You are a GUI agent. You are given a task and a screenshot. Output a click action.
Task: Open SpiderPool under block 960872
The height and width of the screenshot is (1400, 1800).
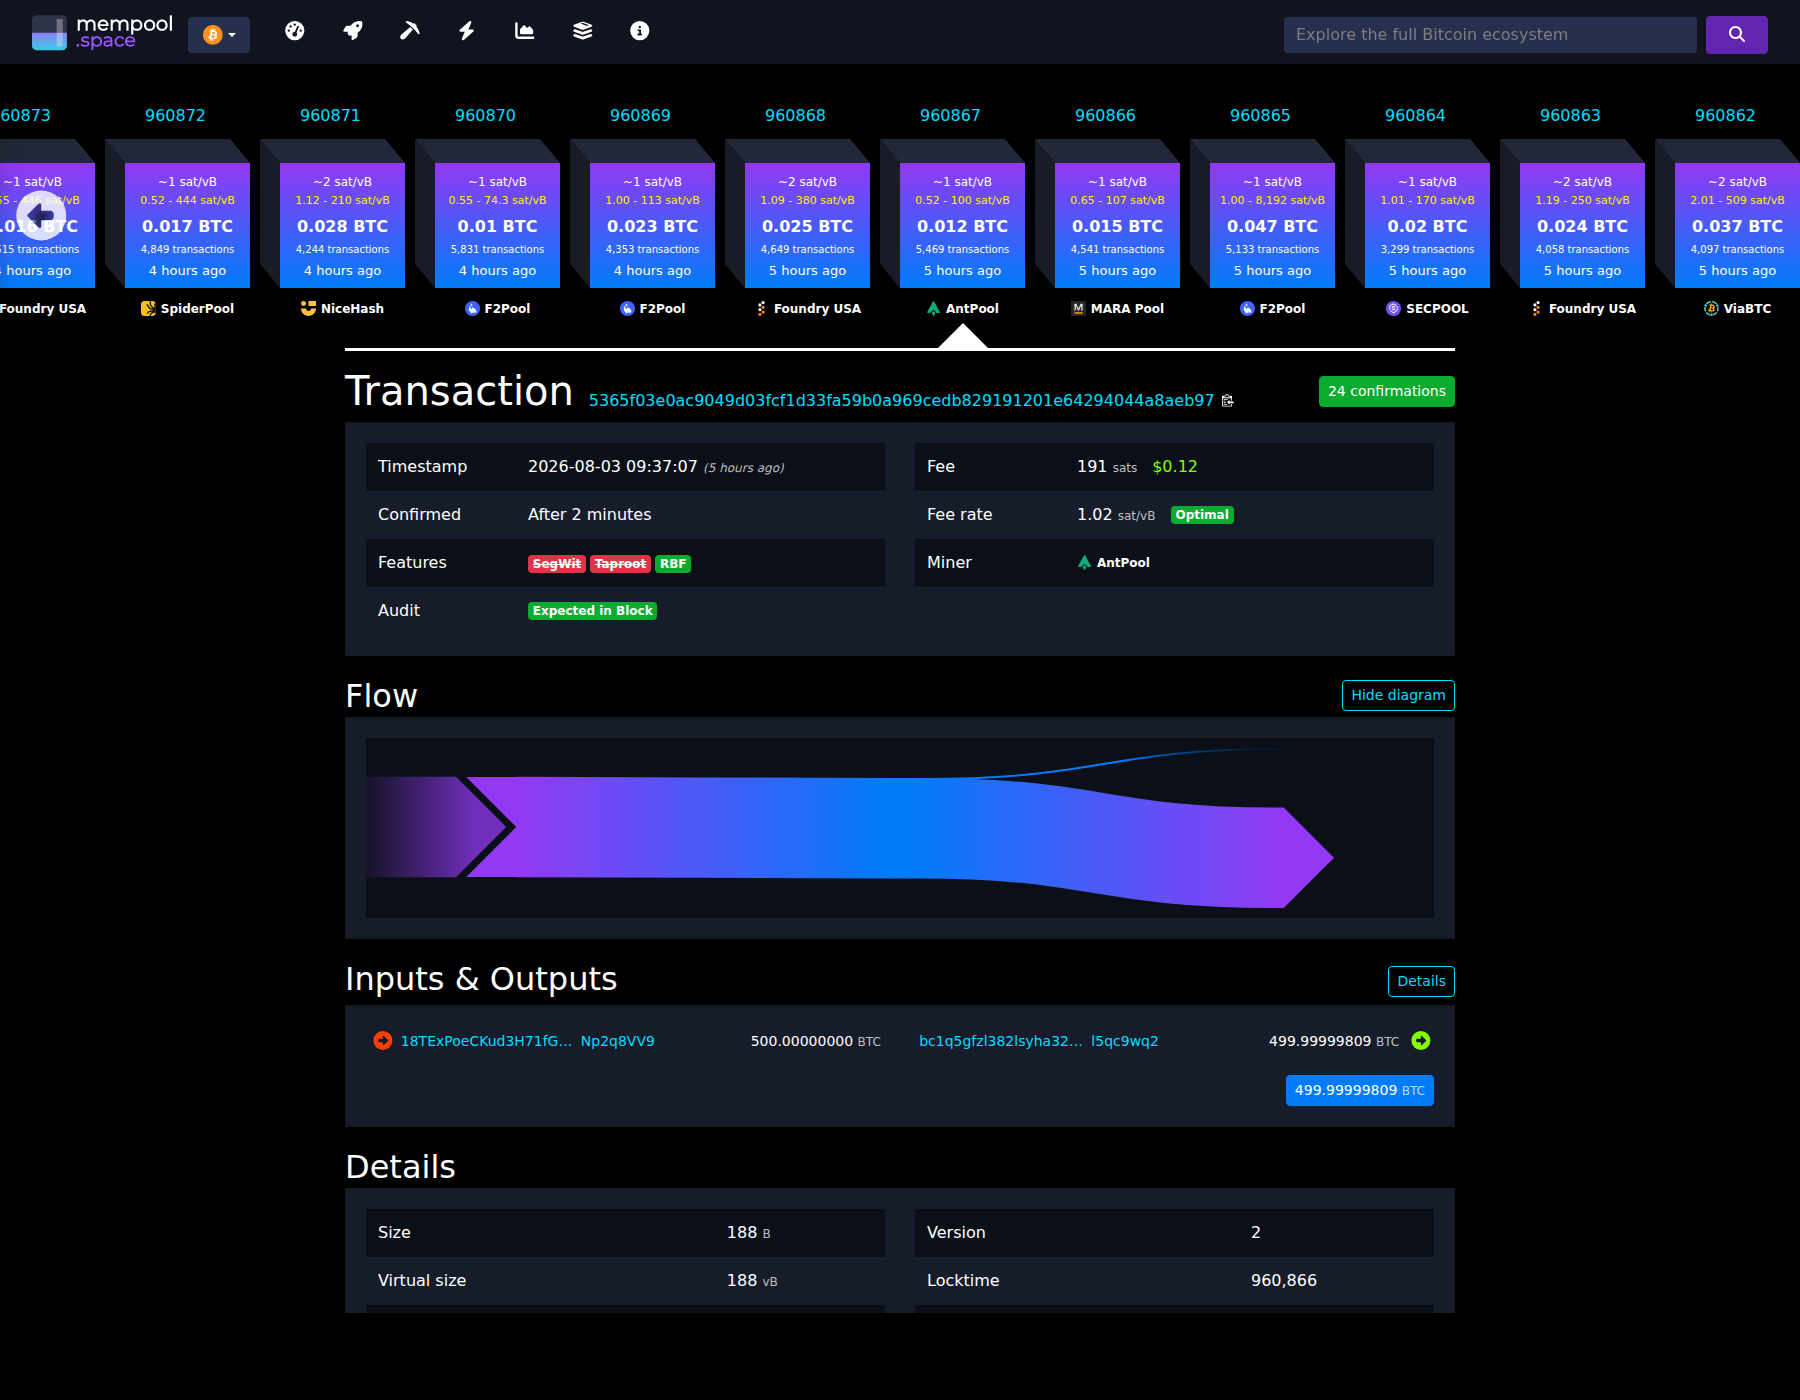click(x=187, y=309)
